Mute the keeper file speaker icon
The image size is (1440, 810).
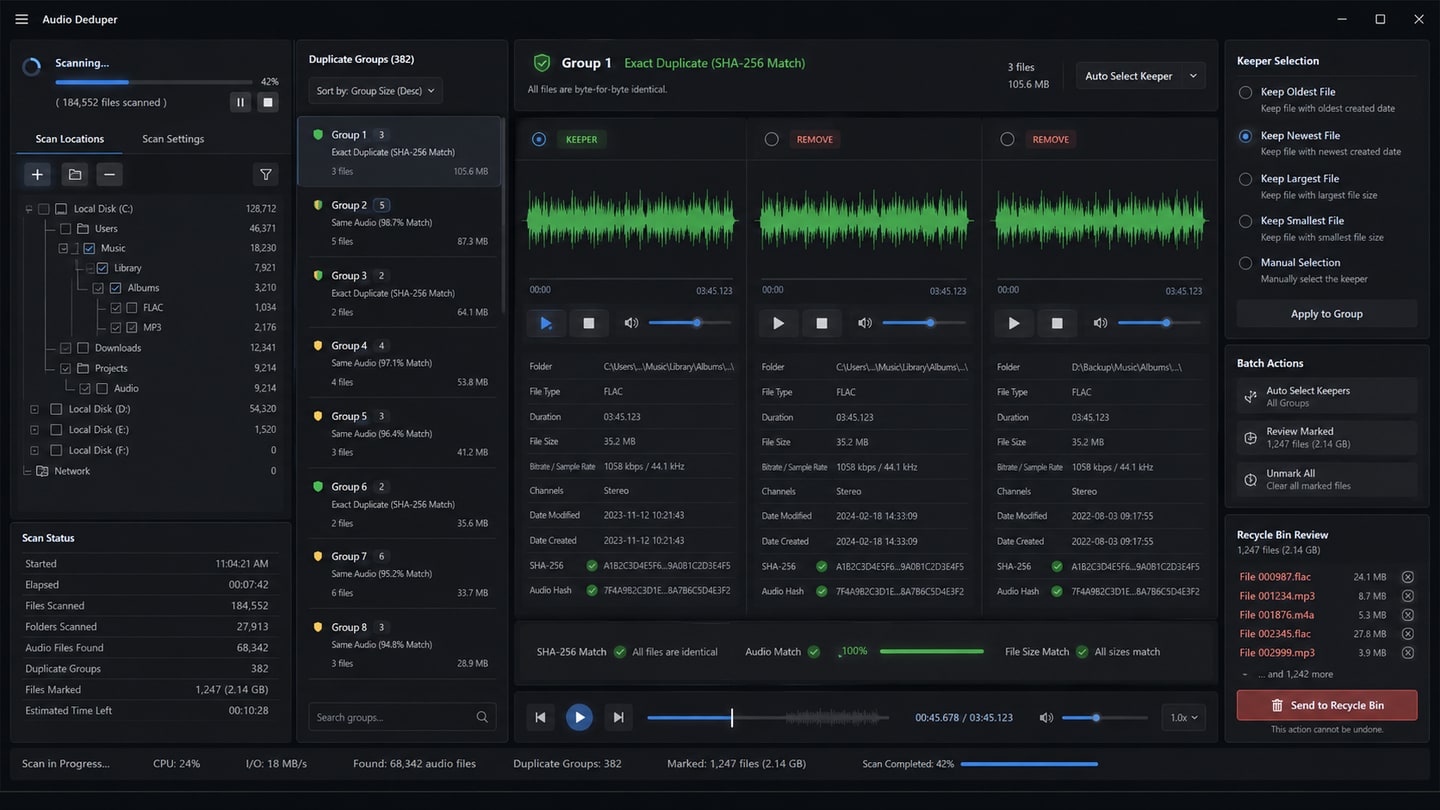[x=631, y=323]
